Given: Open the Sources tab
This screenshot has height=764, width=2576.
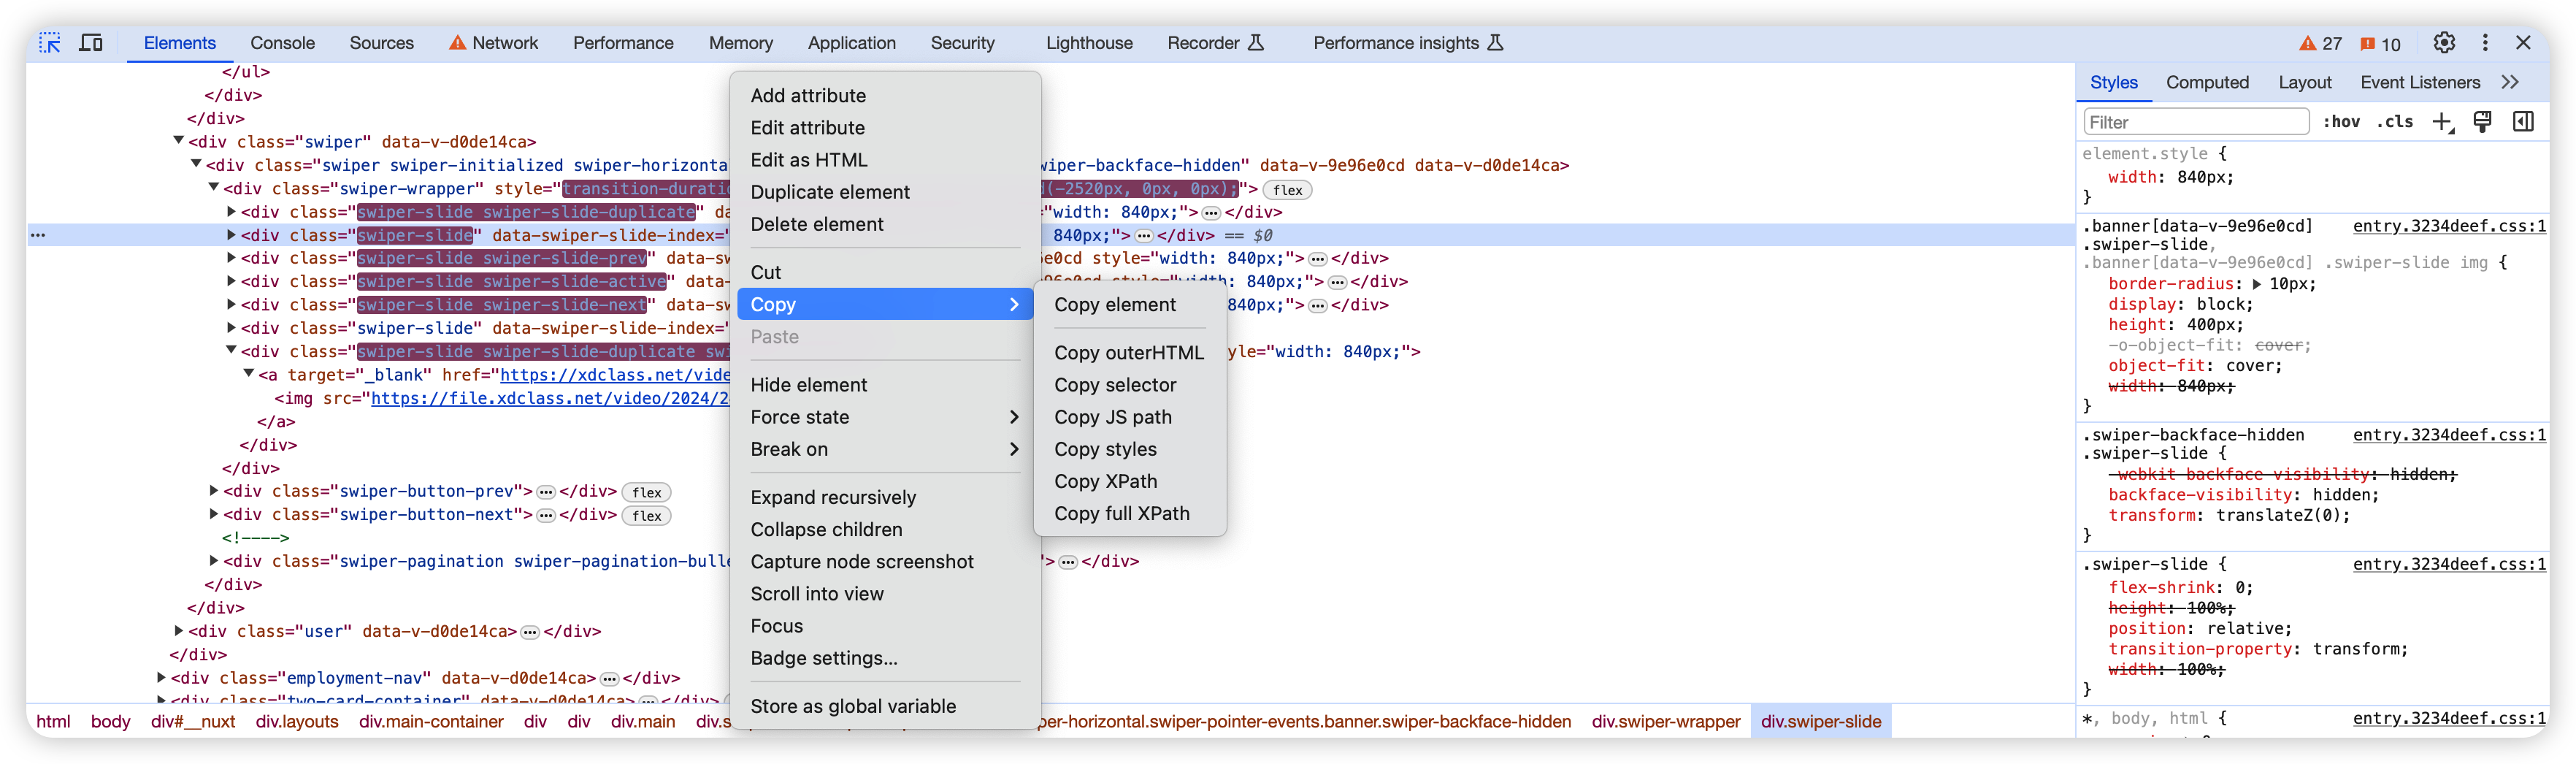Looking at the screenshot, I should point(381,43).
